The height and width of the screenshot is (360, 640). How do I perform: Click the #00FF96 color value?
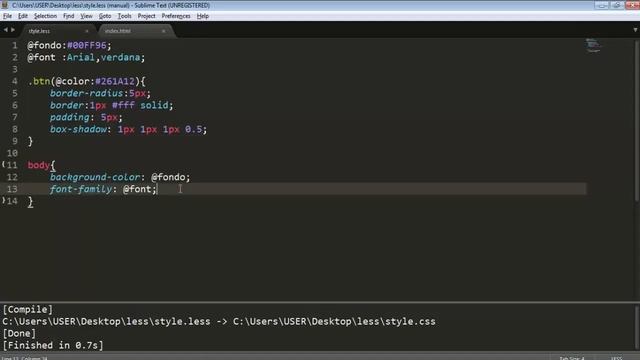[x=87, y=45]
